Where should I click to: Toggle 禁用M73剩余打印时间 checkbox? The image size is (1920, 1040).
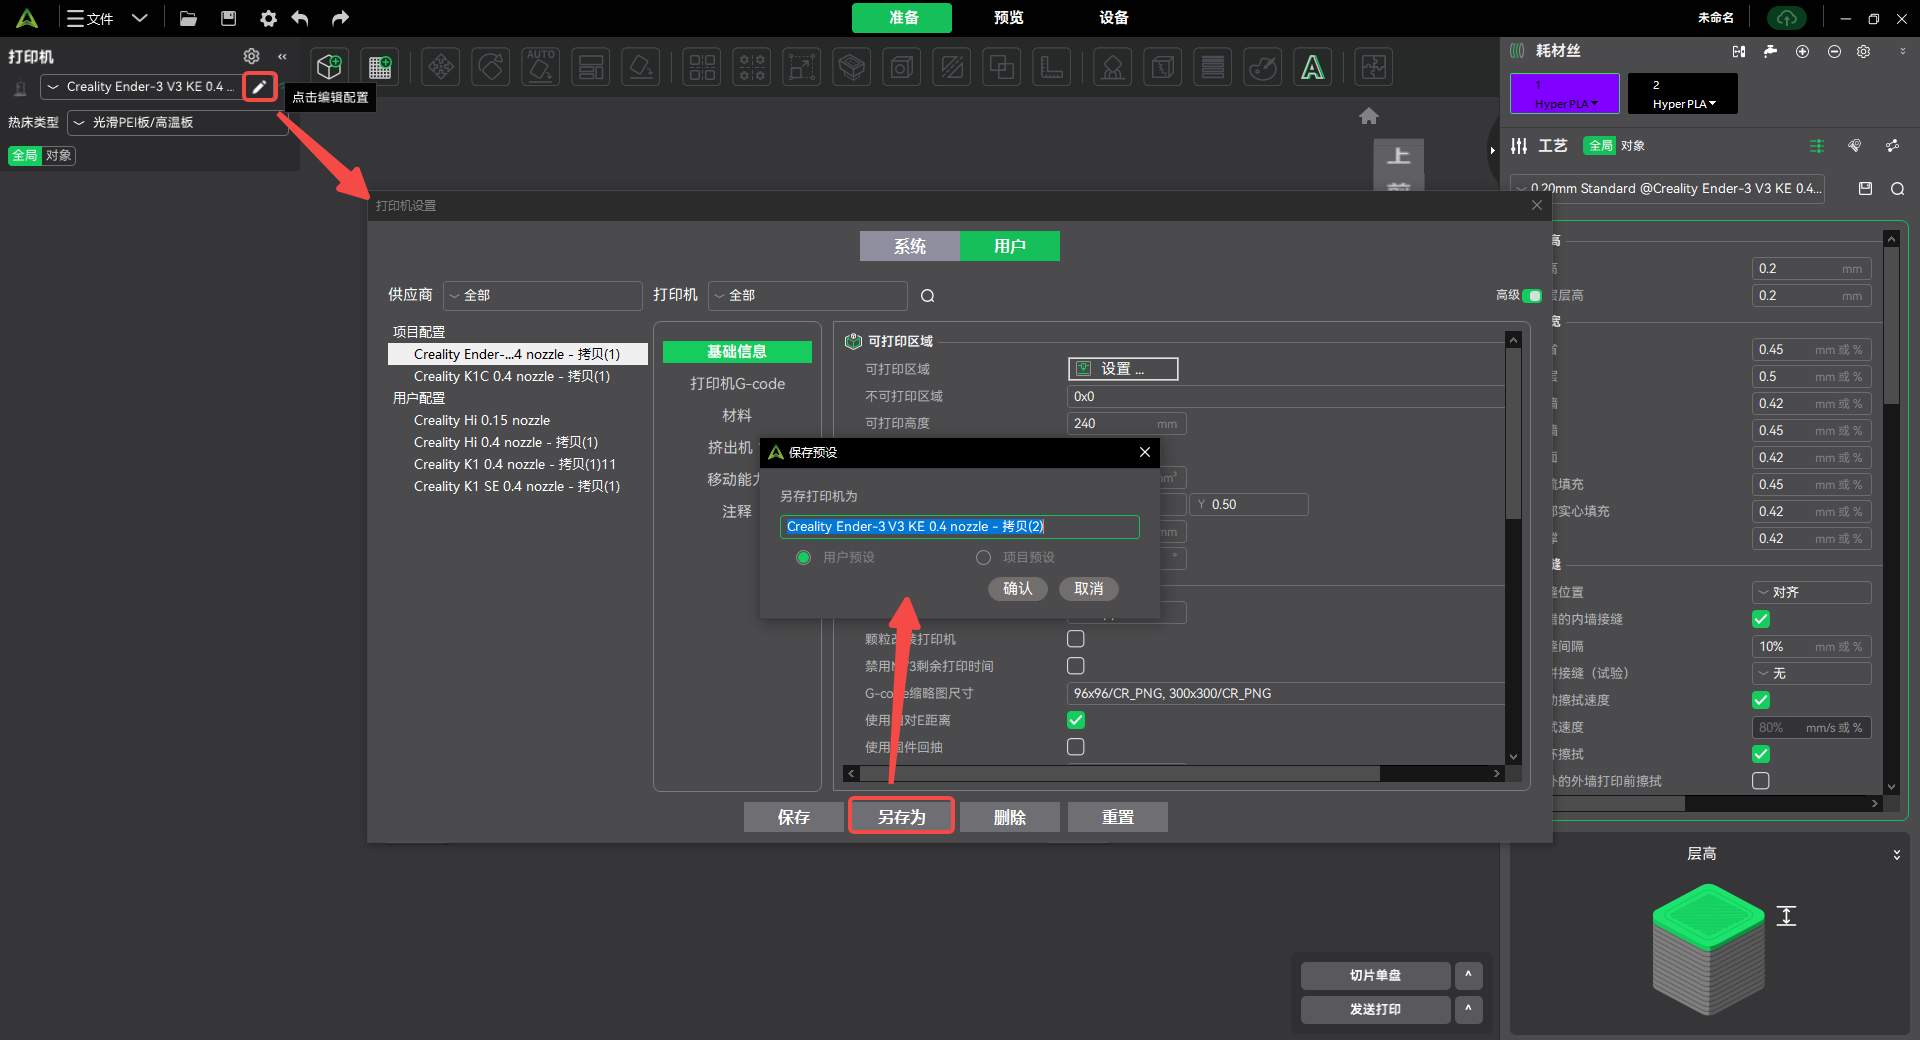coord(1076,666)
